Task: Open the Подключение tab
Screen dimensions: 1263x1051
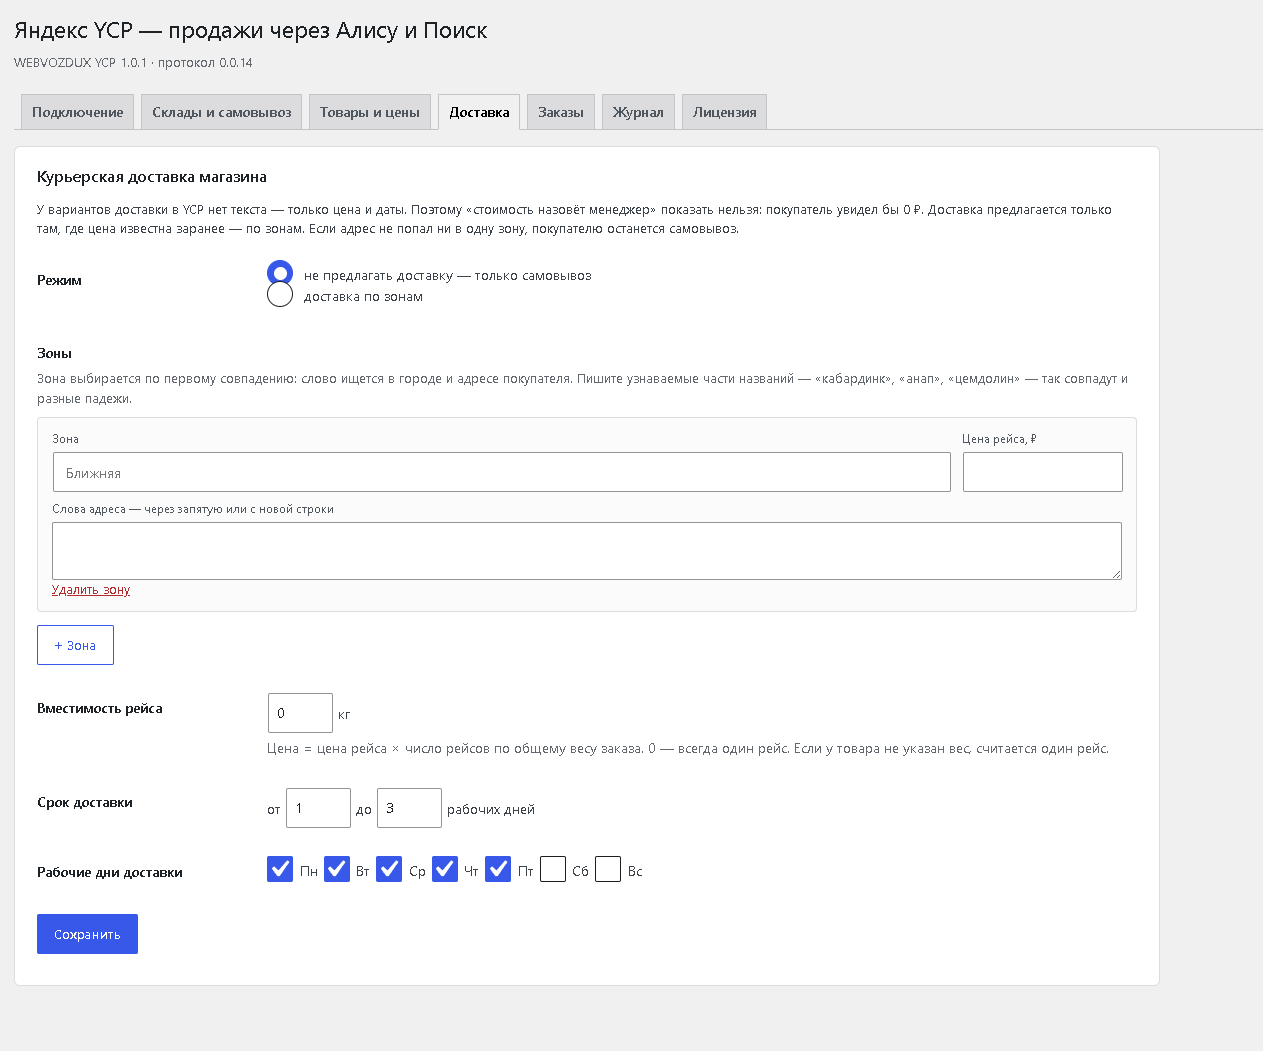Action: click(x=78, y=112)
